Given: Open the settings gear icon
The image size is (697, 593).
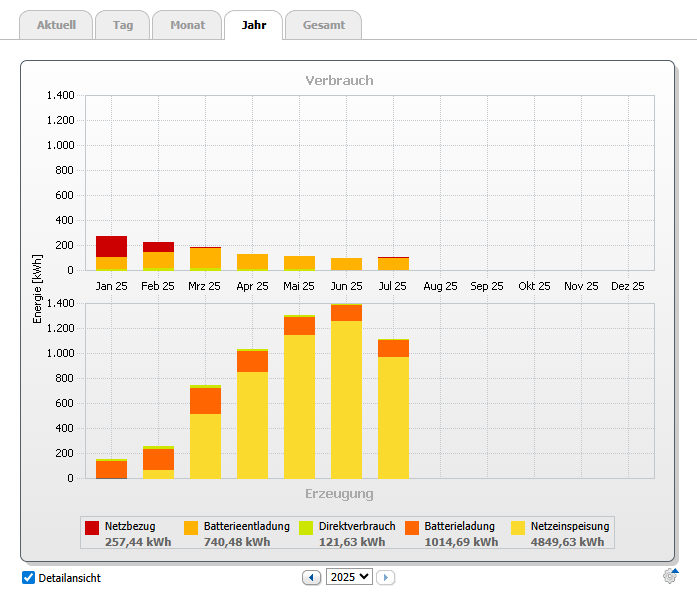Looking at the screenshot, I should (670, 576).
